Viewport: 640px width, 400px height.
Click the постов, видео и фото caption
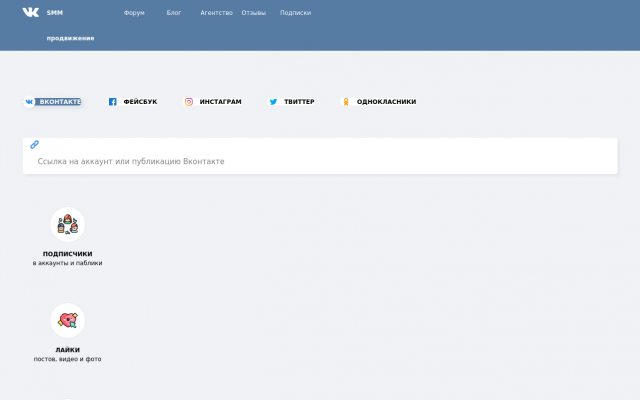(x=67, y=359)
